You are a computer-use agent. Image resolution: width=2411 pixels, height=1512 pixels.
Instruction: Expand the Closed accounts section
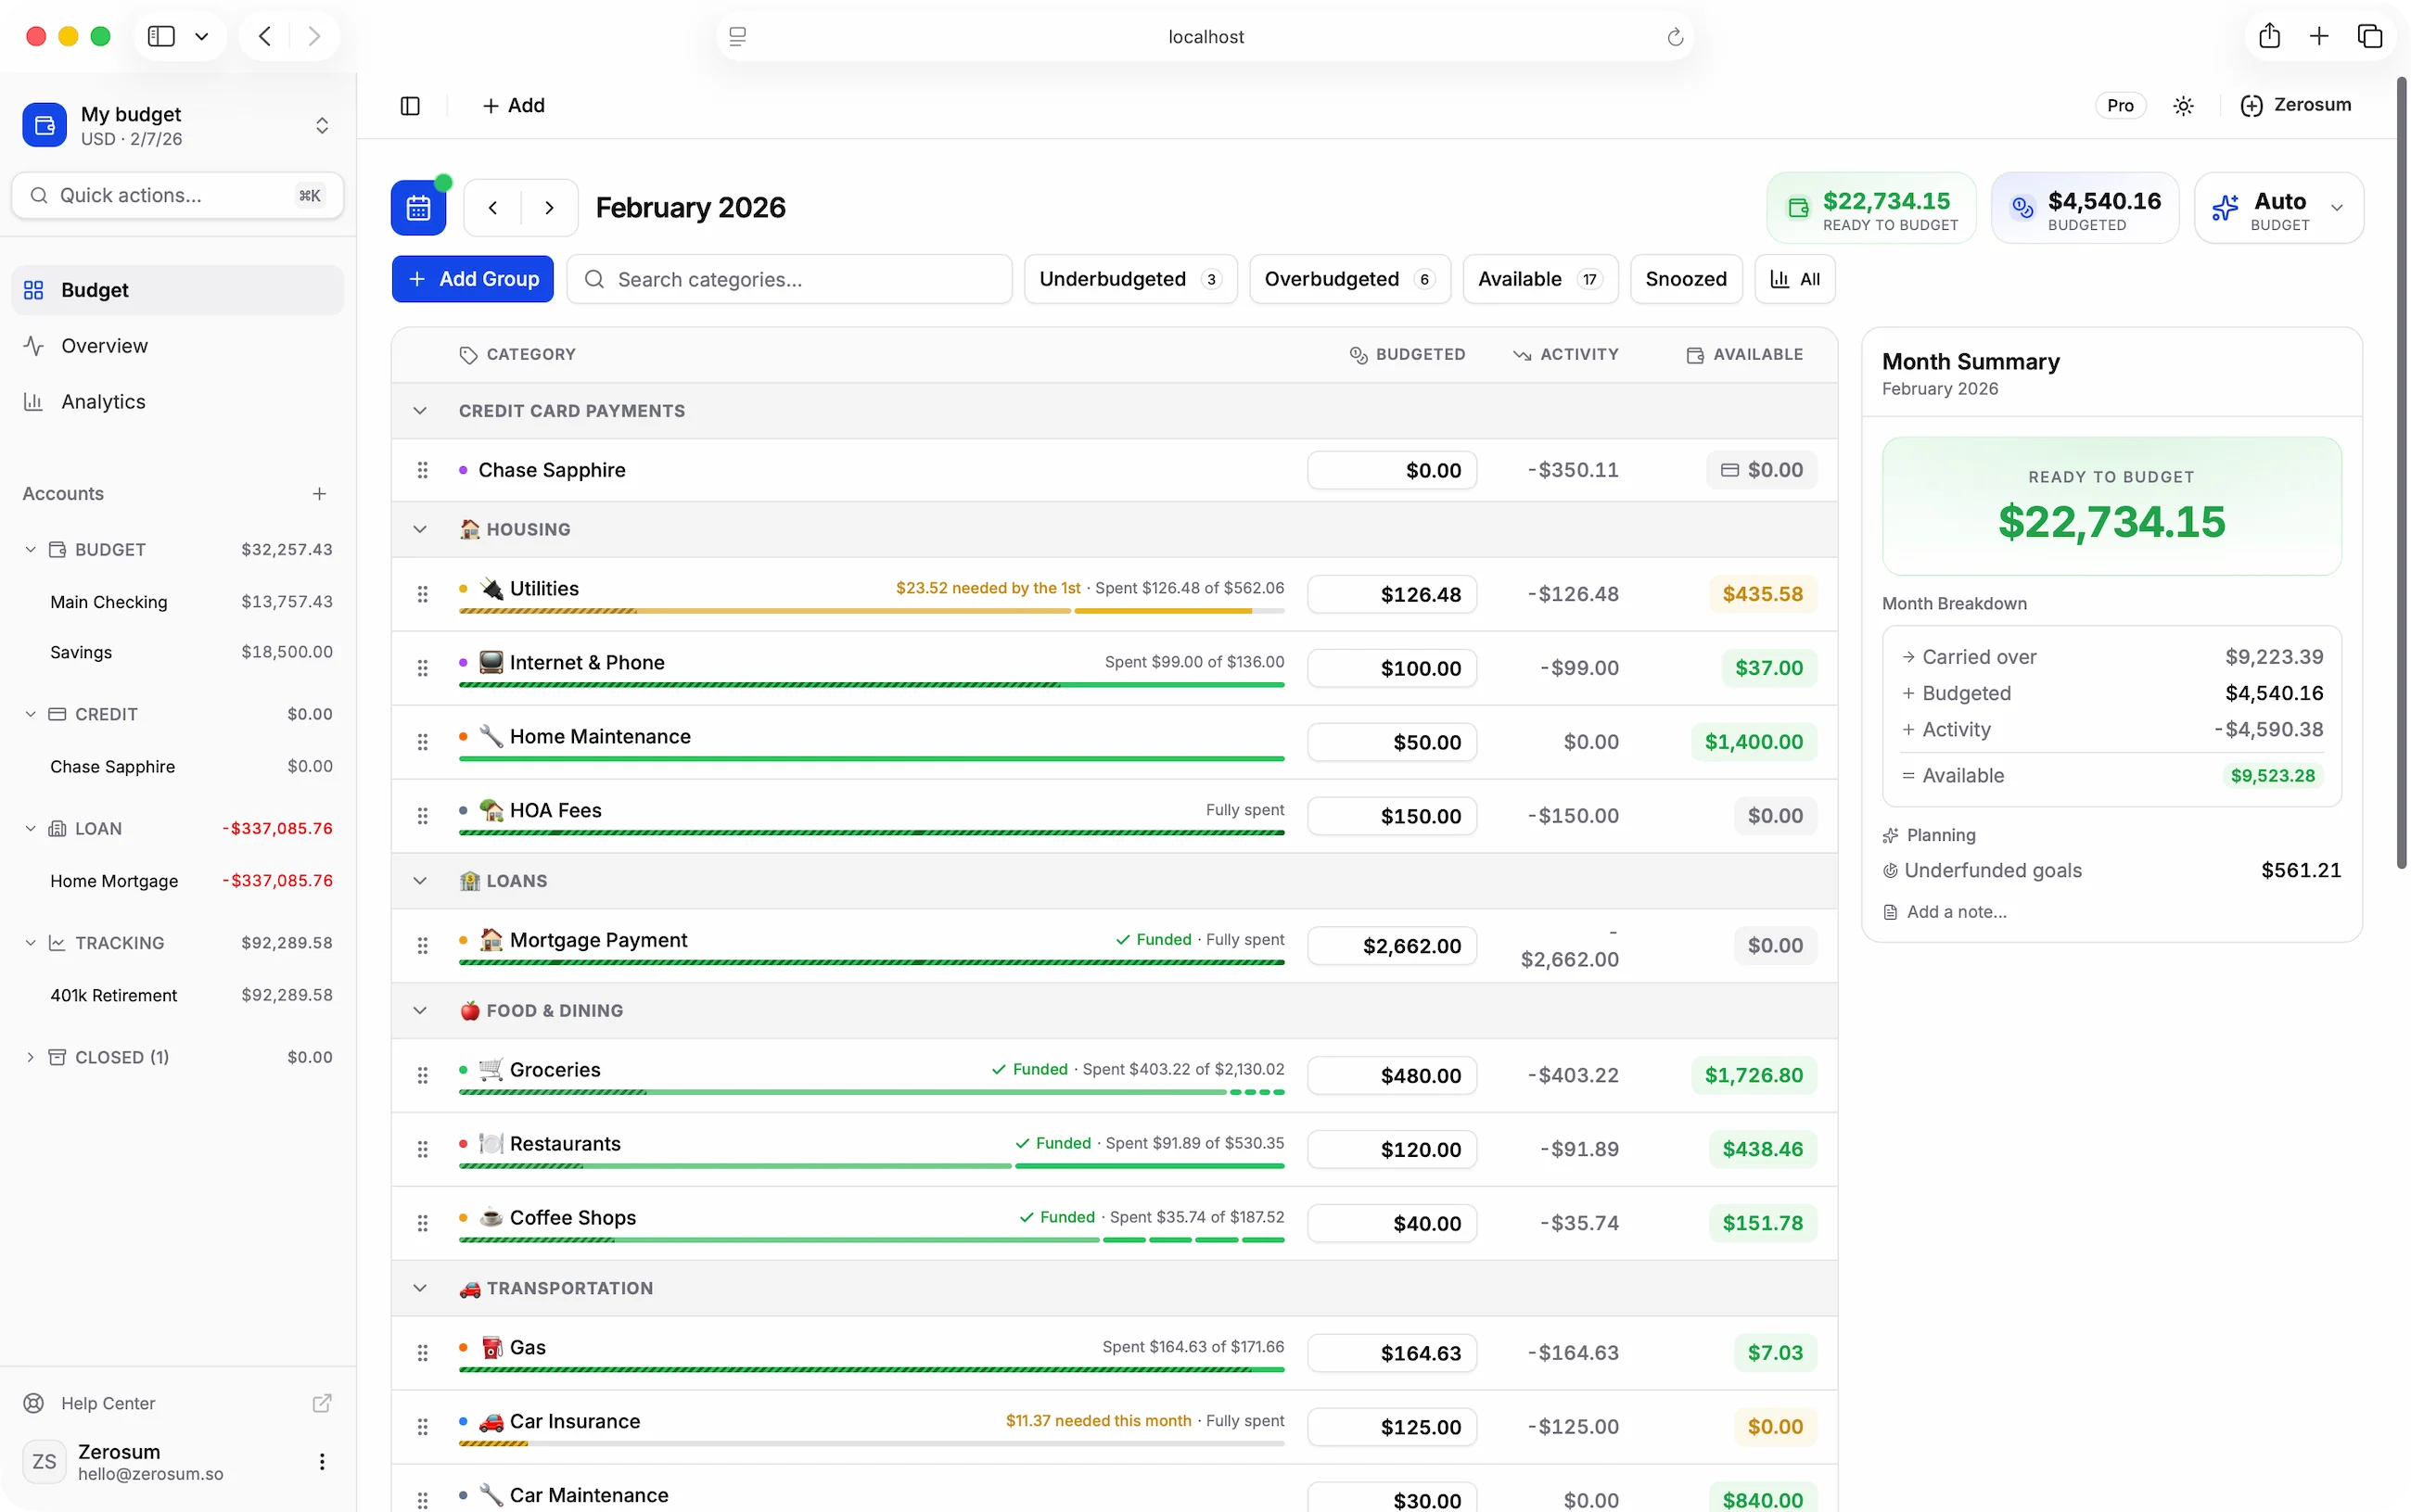click(x=29, y=1056)
